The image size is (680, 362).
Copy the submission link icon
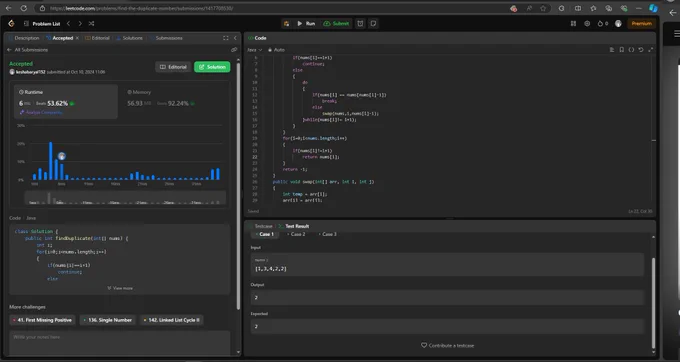234,50
